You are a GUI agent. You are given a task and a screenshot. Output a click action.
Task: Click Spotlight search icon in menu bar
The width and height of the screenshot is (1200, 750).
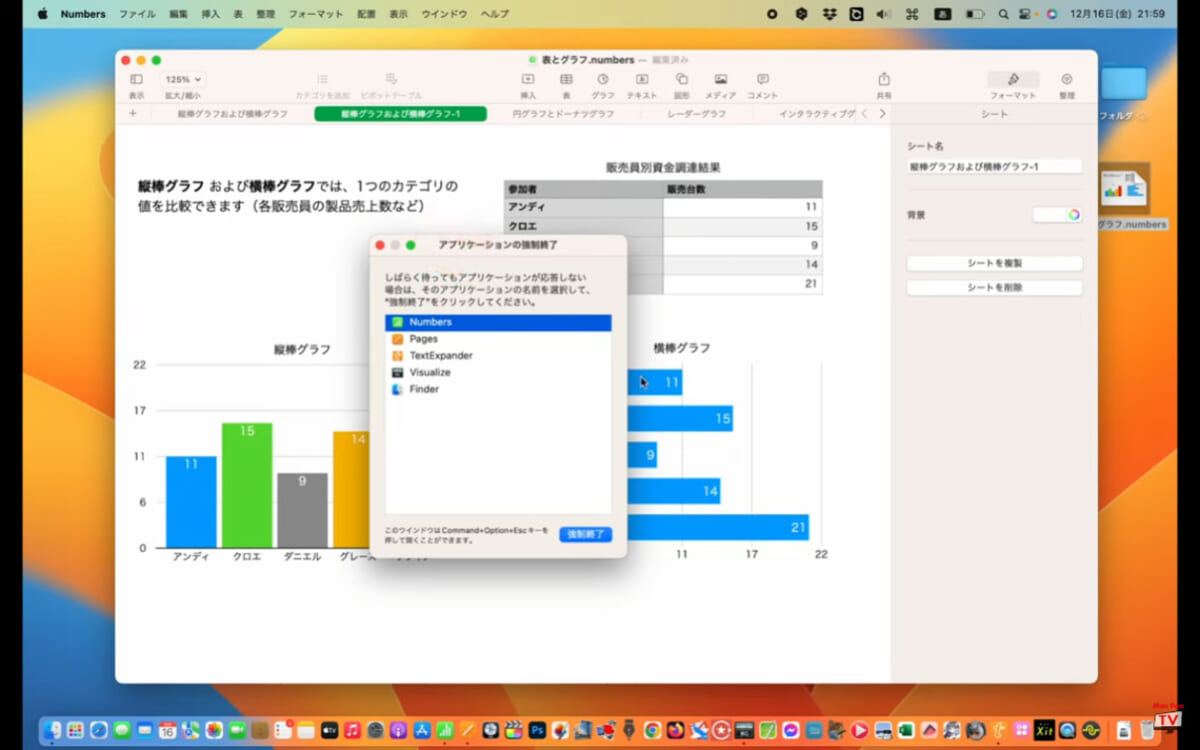coord(1003,14)
